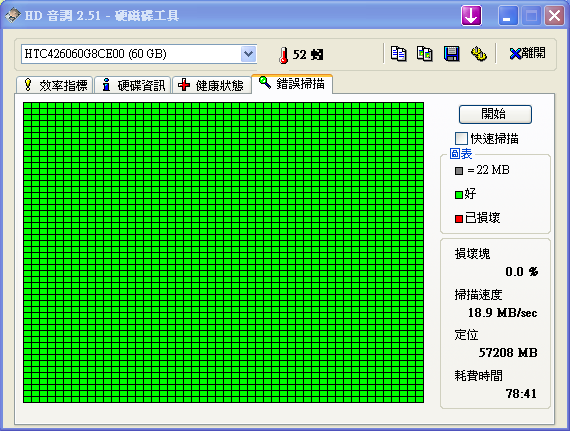This screenshot has width=570, height=431.
Task: Click the green block scan map
Action: [x=223, y=252]
